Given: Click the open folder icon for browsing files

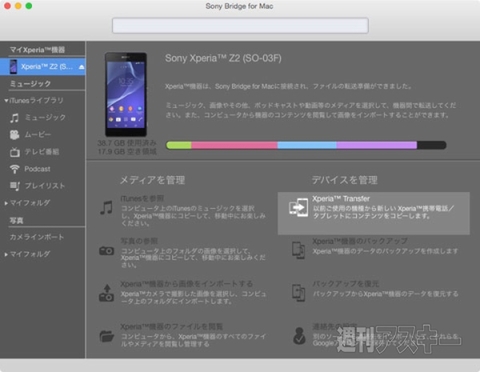Looking at the screenshot, I should pos(107,336).
